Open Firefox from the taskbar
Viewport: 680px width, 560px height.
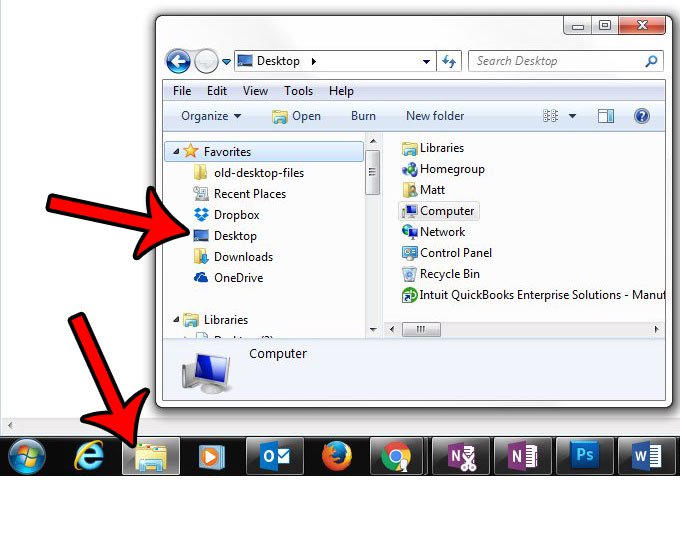point(337,456)
